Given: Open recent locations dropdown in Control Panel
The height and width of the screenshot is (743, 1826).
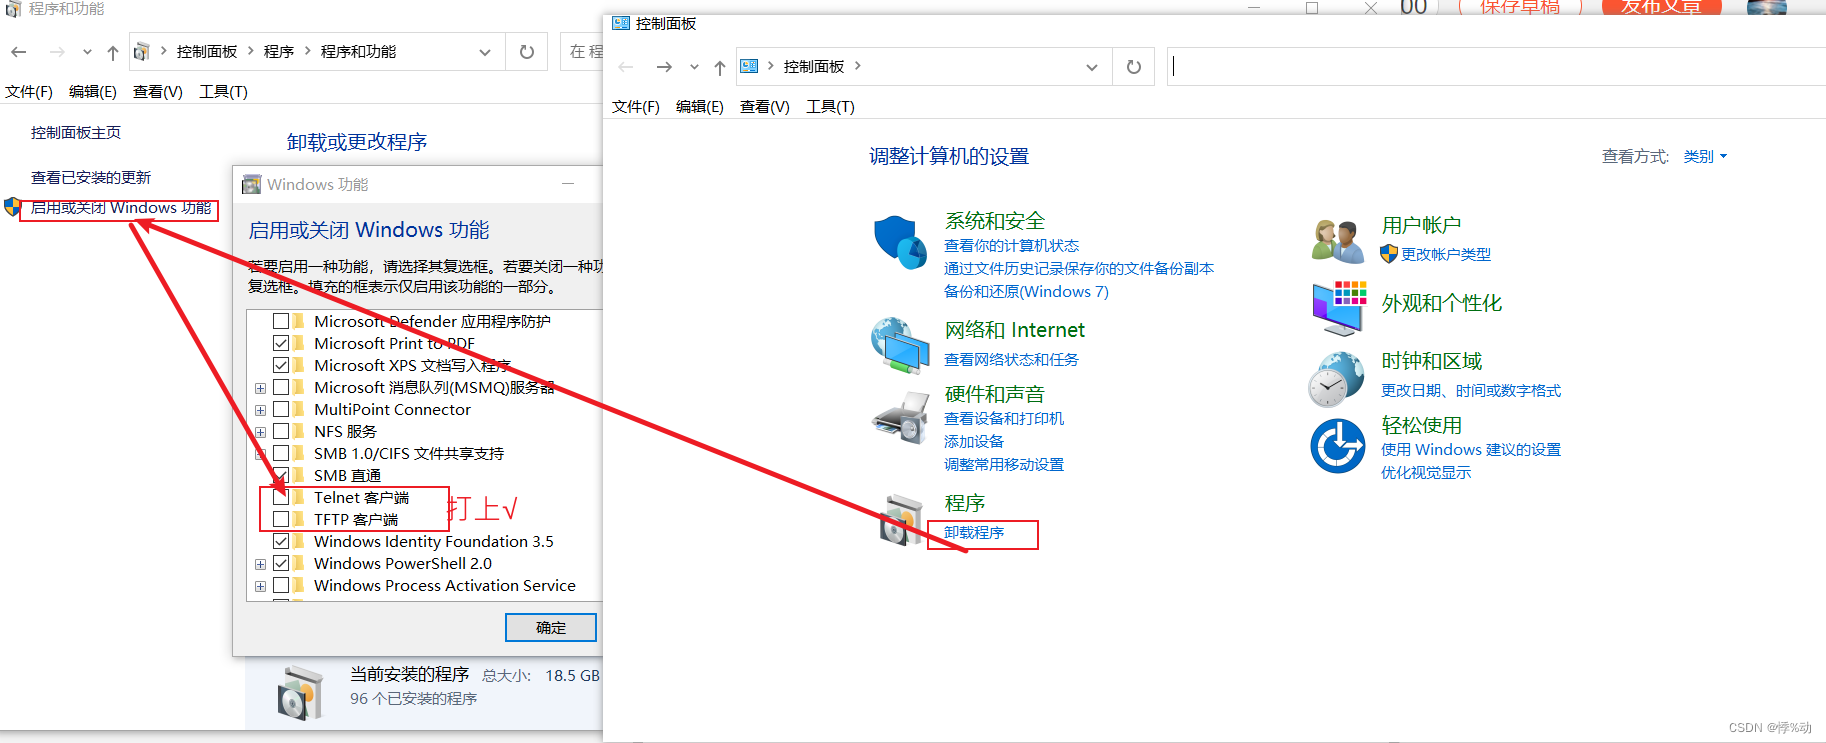Looking at the screenshot, I should (694, 67).
